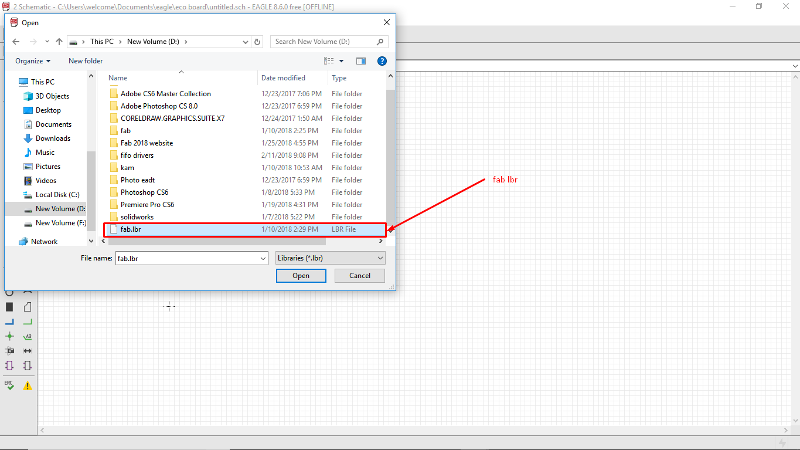Select the Attribute tool

pos(9,351)
